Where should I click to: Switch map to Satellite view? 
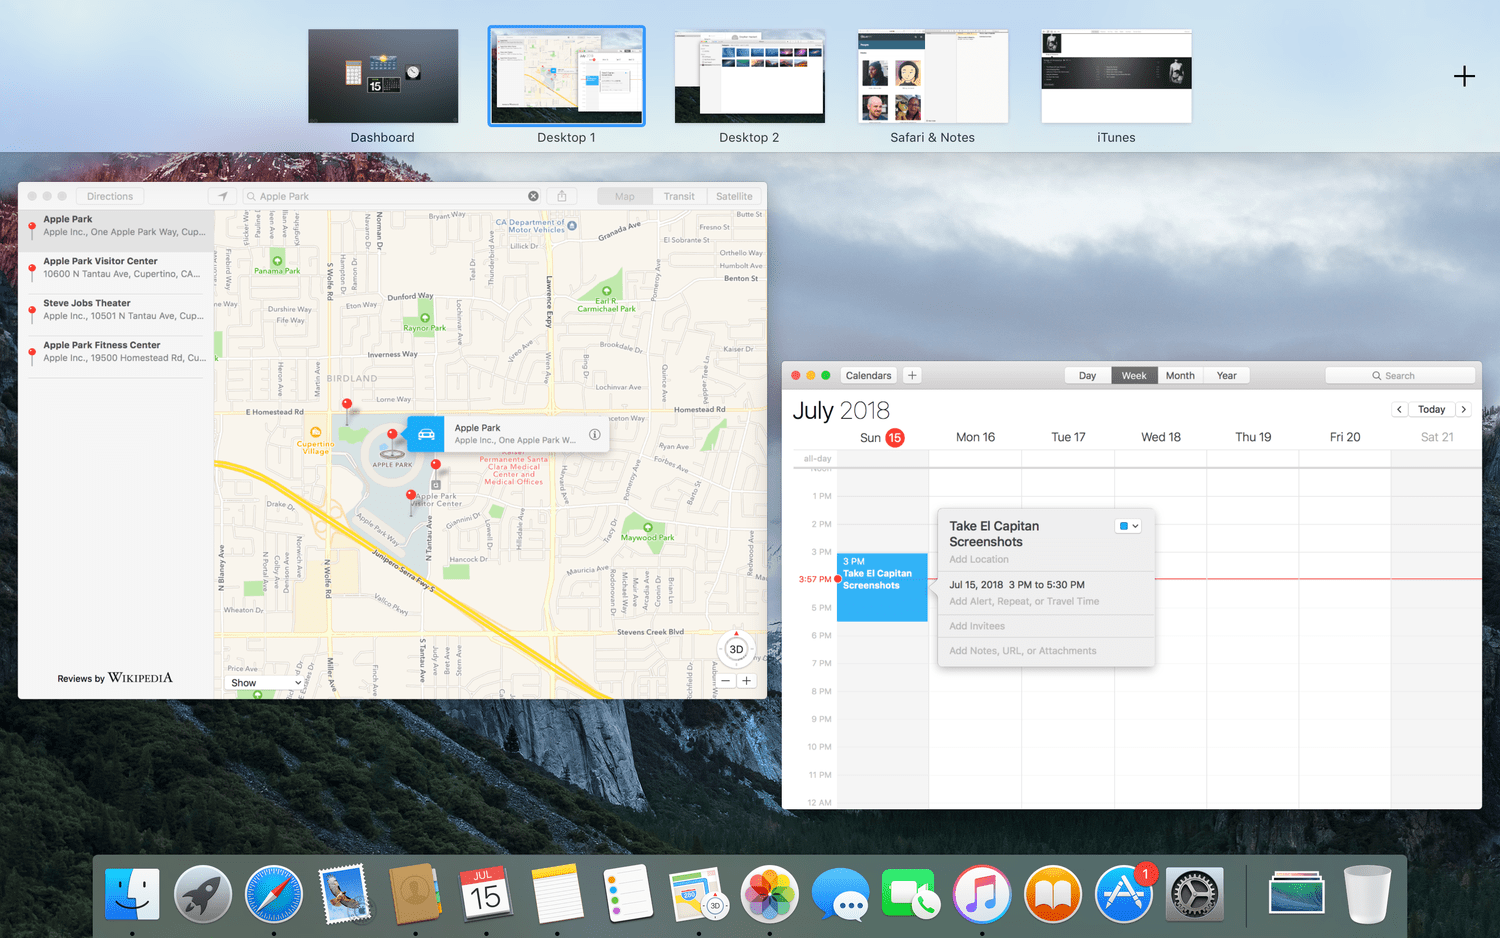tap(734, 196)
